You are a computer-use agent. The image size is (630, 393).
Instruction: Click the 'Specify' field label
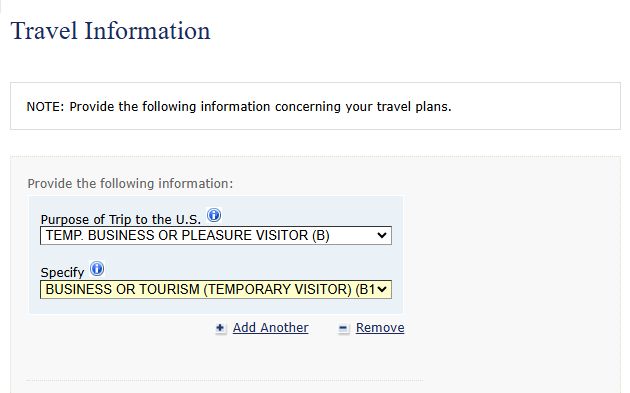(62, 272)
